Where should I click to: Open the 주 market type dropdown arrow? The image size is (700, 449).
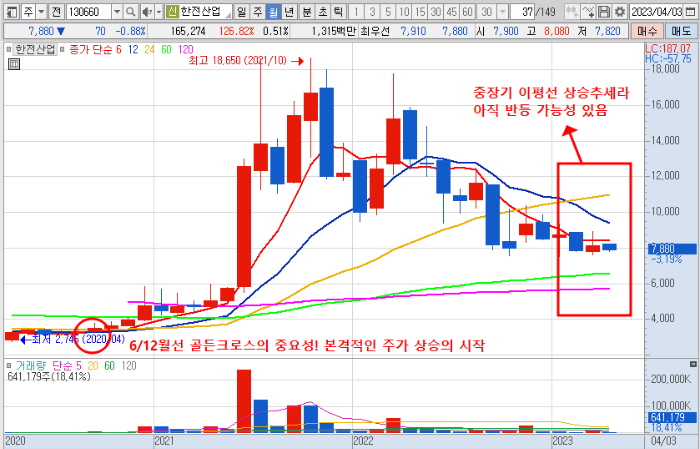[x=41, y=12]
